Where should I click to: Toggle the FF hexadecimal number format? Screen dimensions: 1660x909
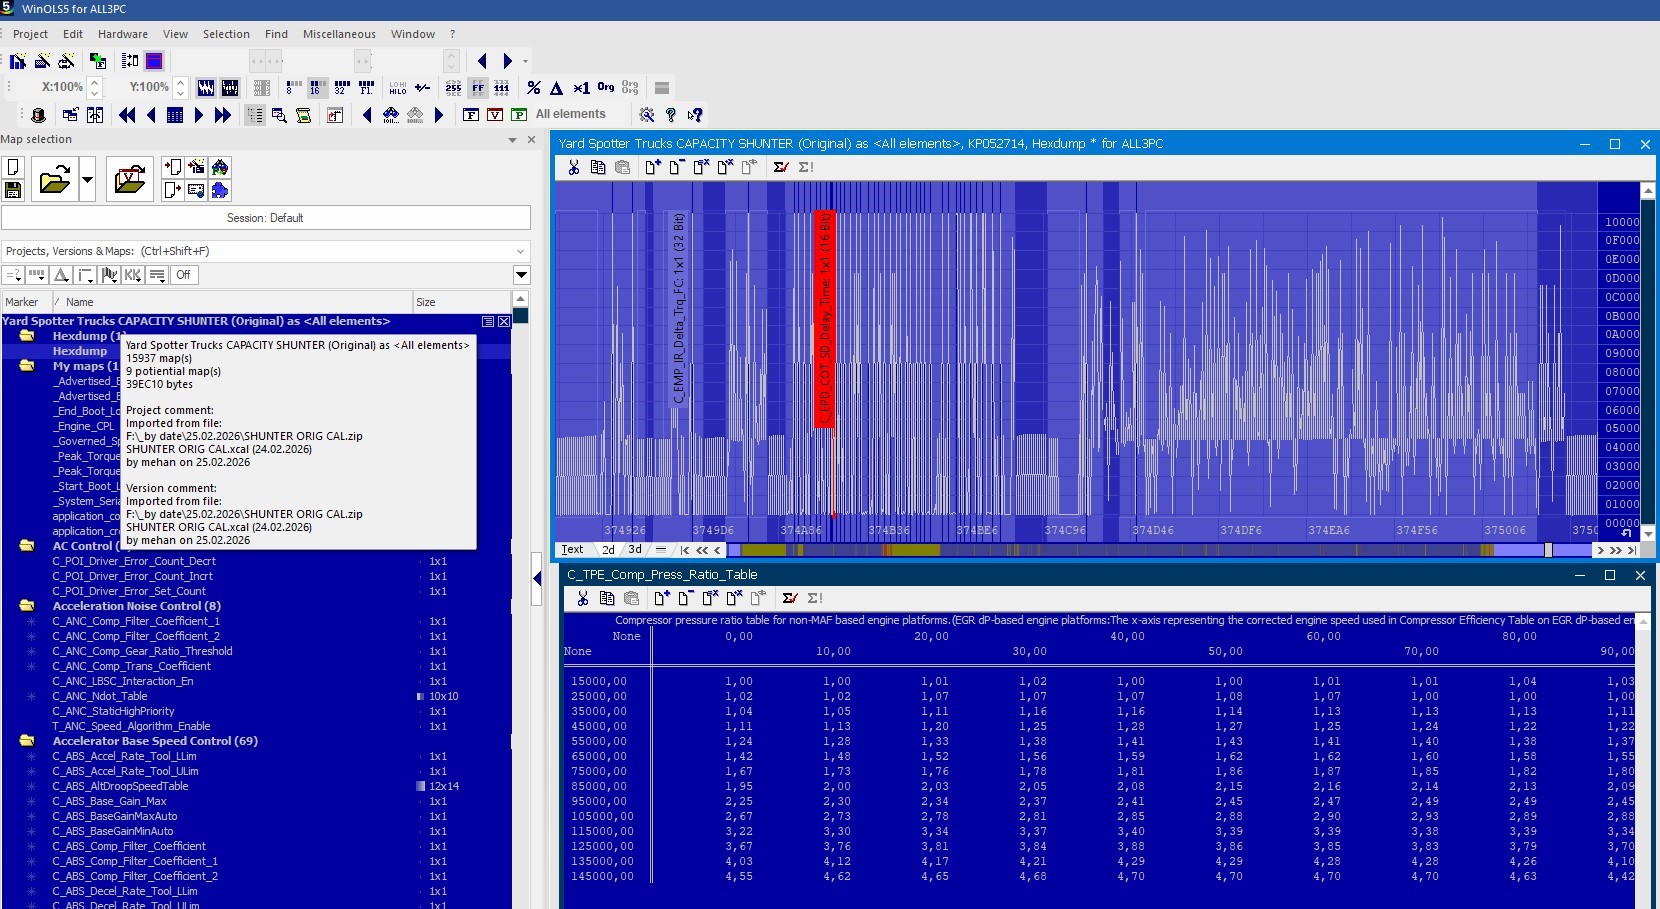(478, 88)
